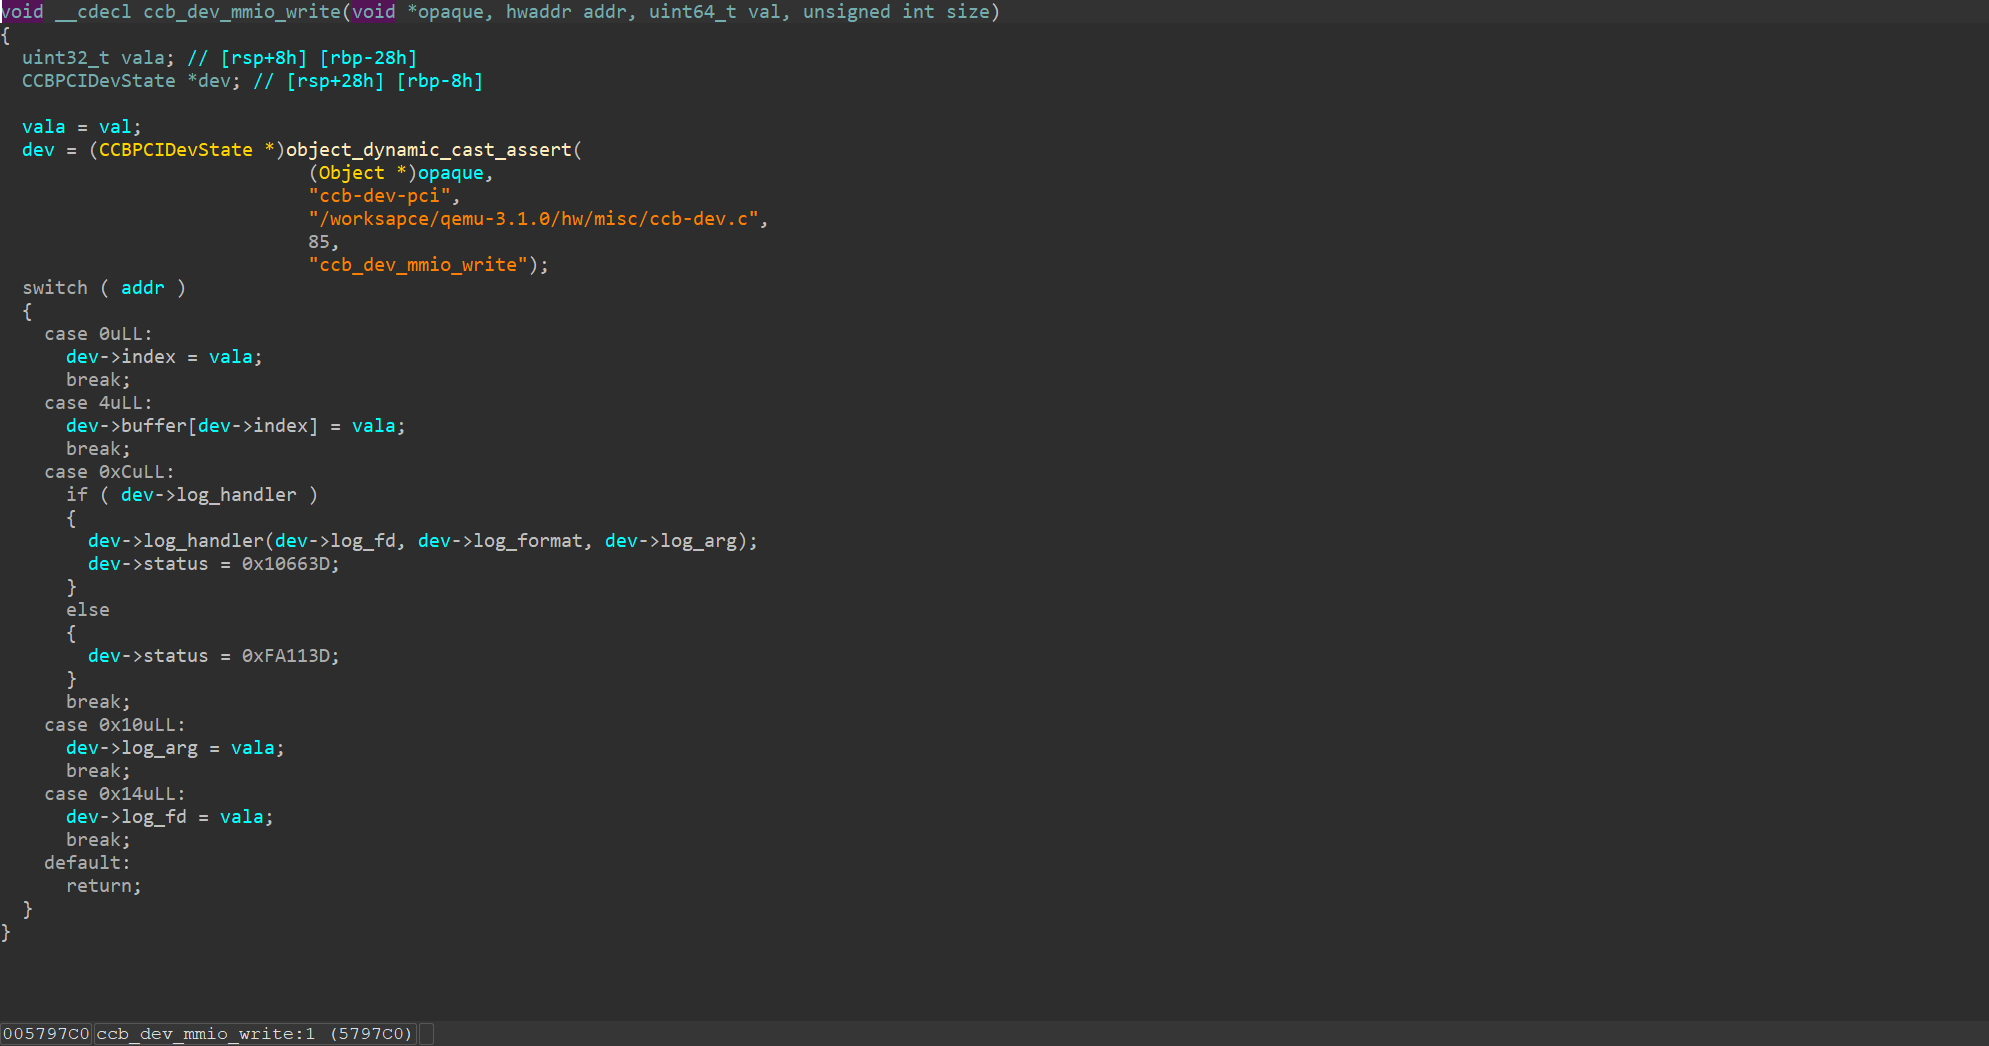The image size is (1989, 1046).
Task: Click the "ccb-dev-pci" string literal
Action: (379, 196)
